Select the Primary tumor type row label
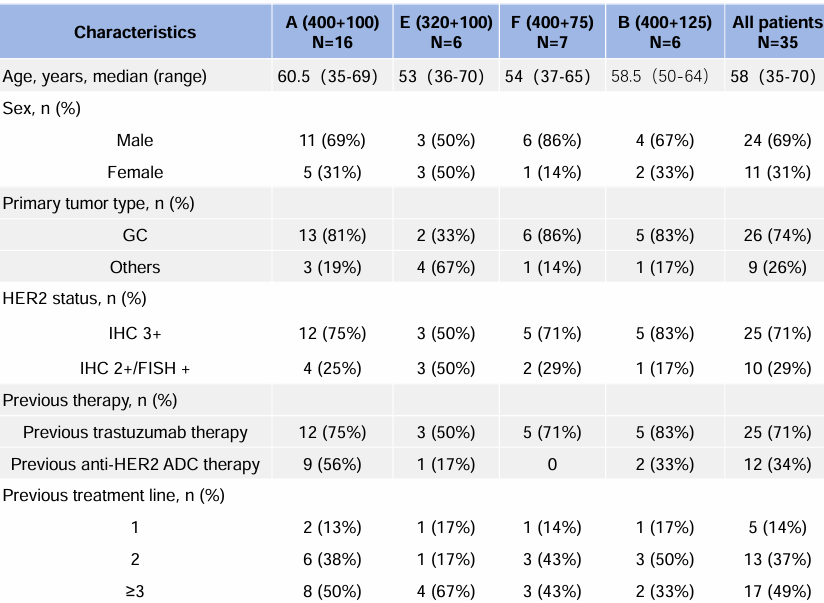This screenshot has width=824, height=603. 98,203
